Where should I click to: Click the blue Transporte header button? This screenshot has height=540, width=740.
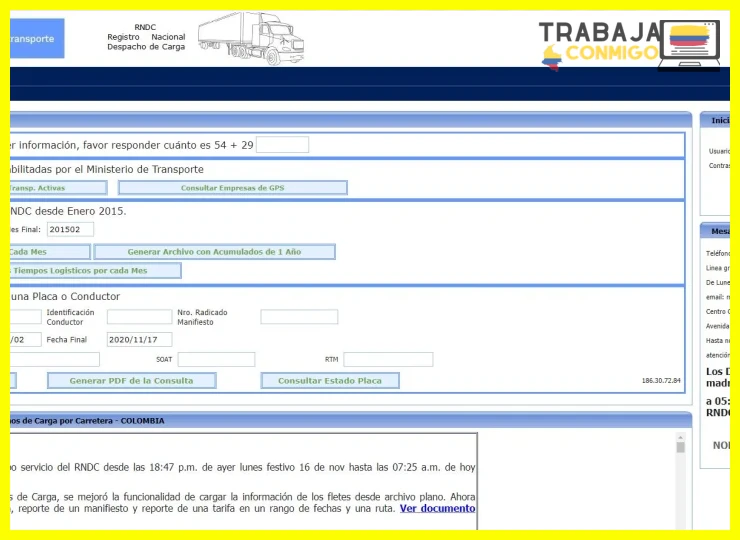point(37,38)
